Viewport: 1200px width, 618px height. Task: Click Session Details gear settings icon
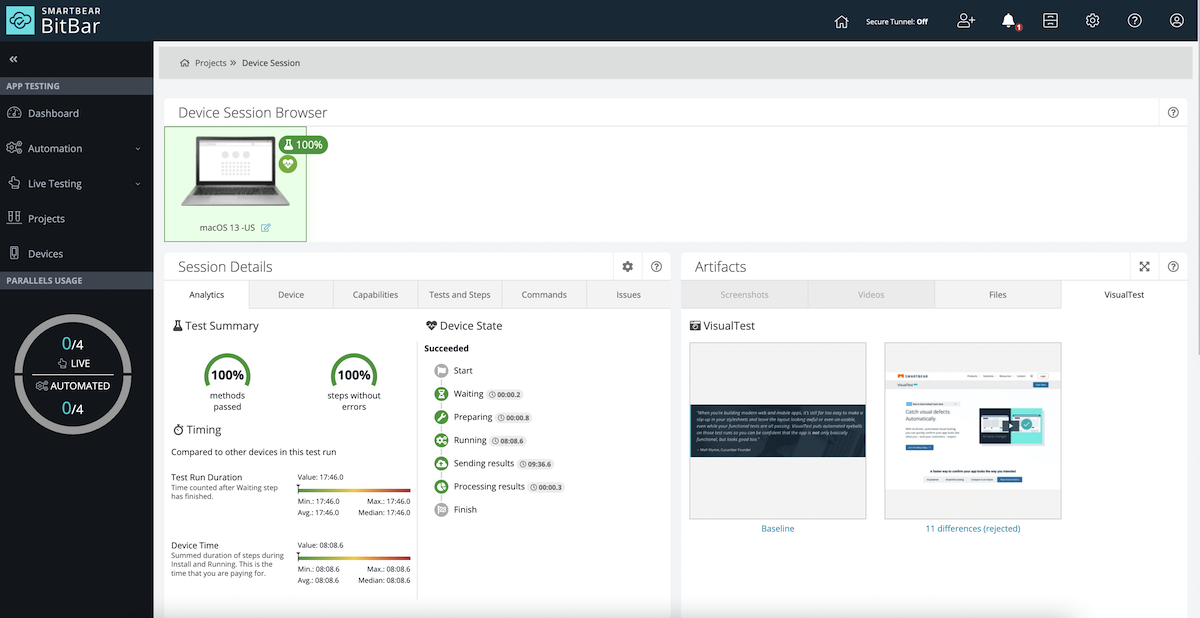[x=628, y=267]
